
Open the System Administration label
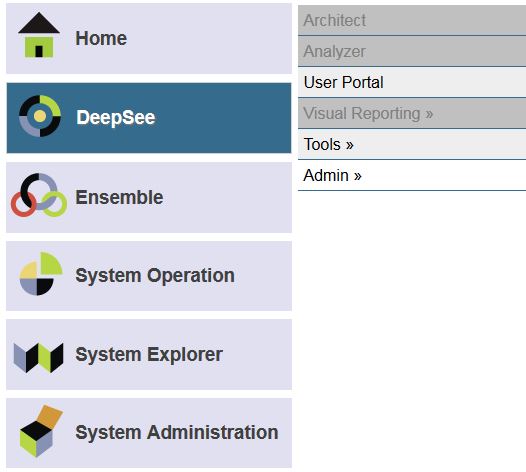tap(177, 432)
